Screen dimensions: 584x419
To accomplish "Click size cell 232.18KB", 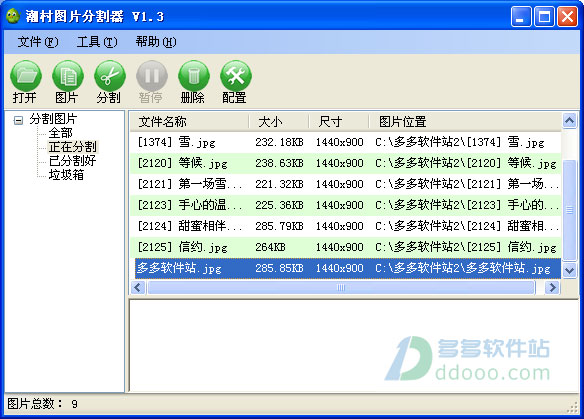I will click(x=279, y=142).
